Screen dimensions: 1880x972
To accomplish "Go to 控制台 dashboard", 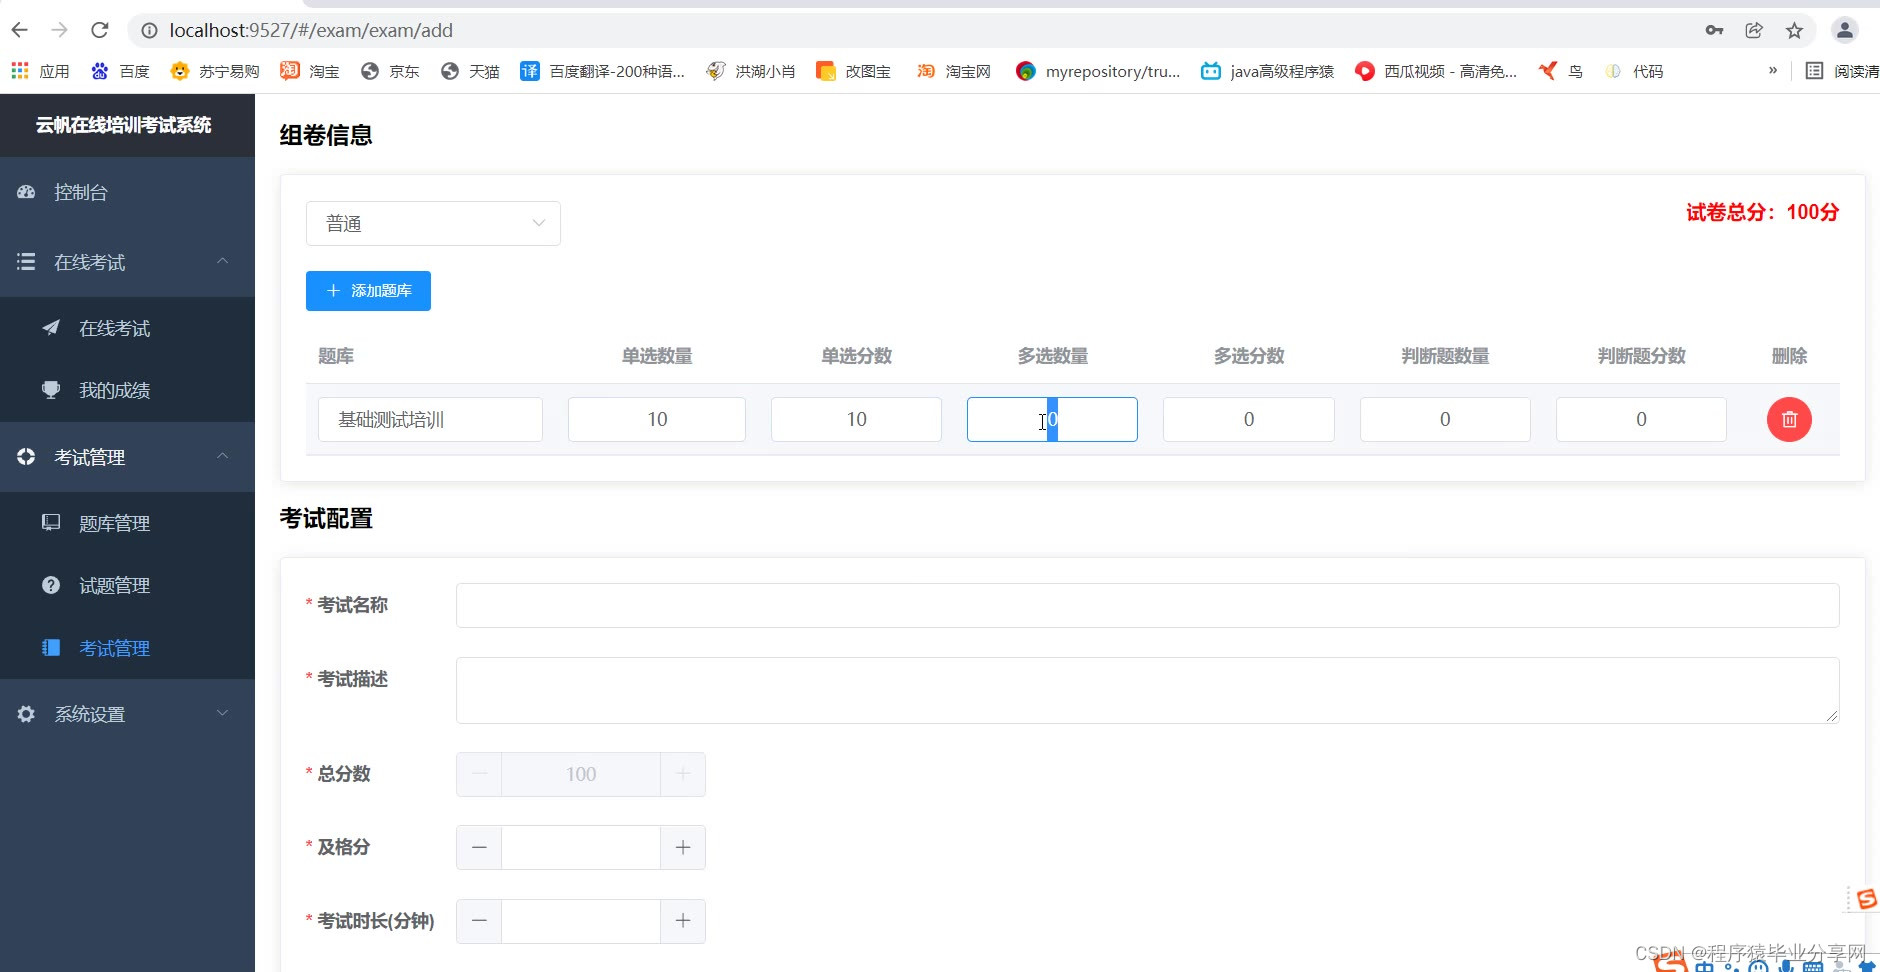I will (127, 192).
